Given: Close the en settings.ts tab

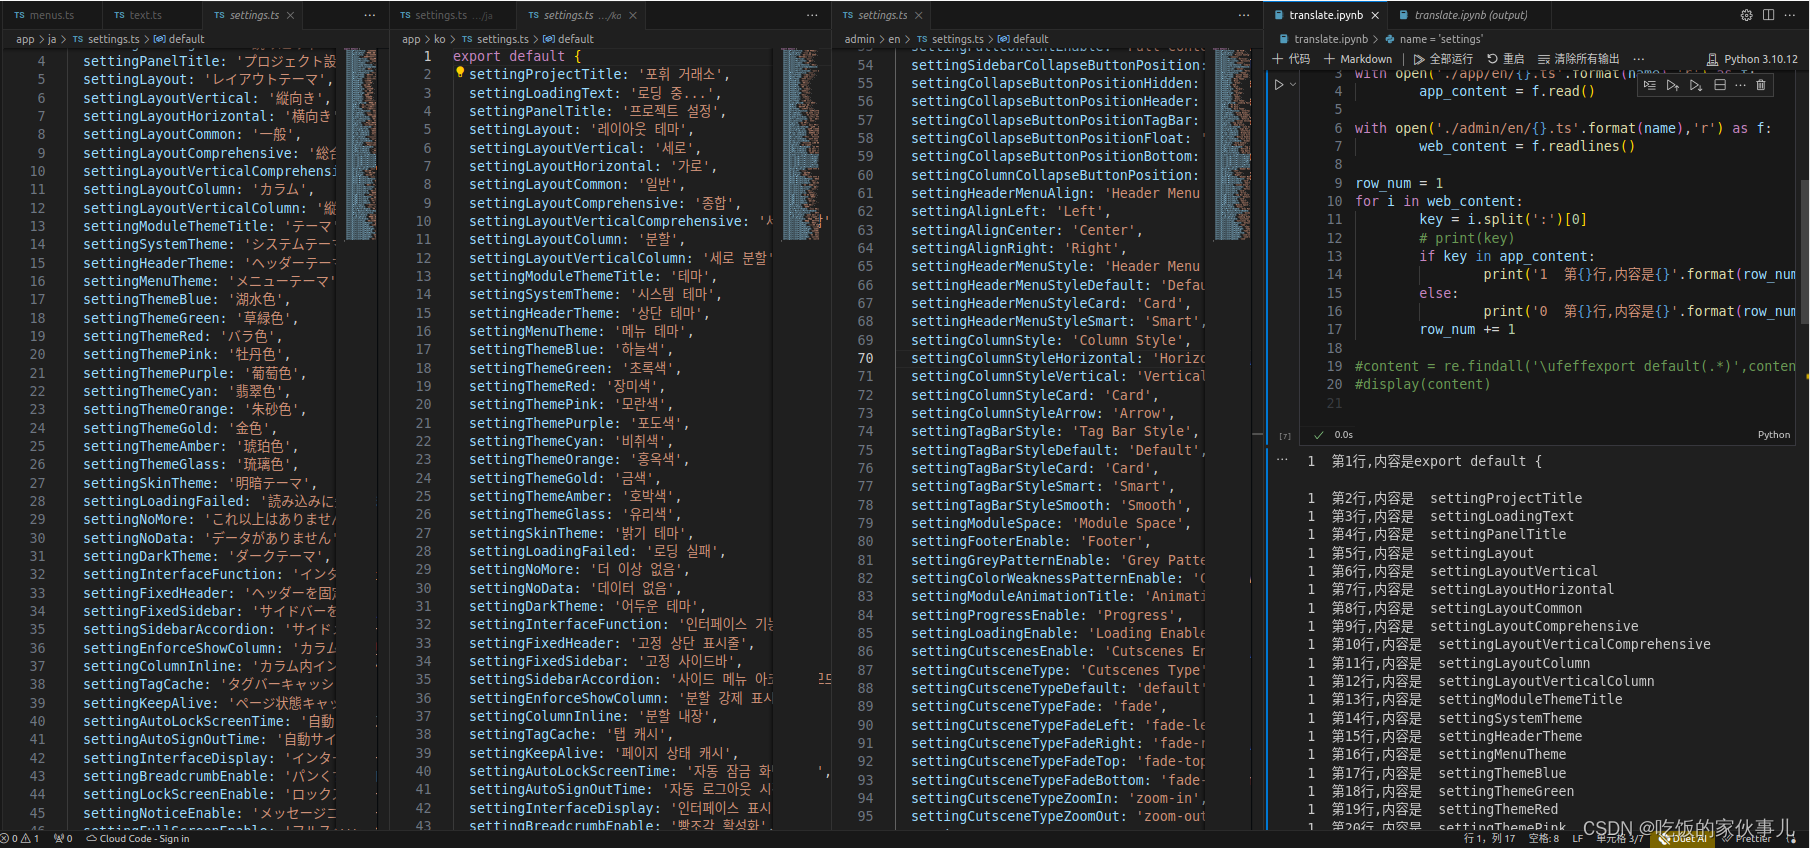Looking at the screenshot, I should 919,15.
